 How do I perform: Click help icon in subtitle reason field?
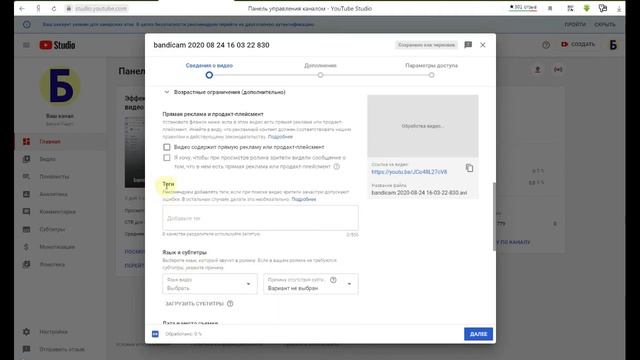click(333, 280)
